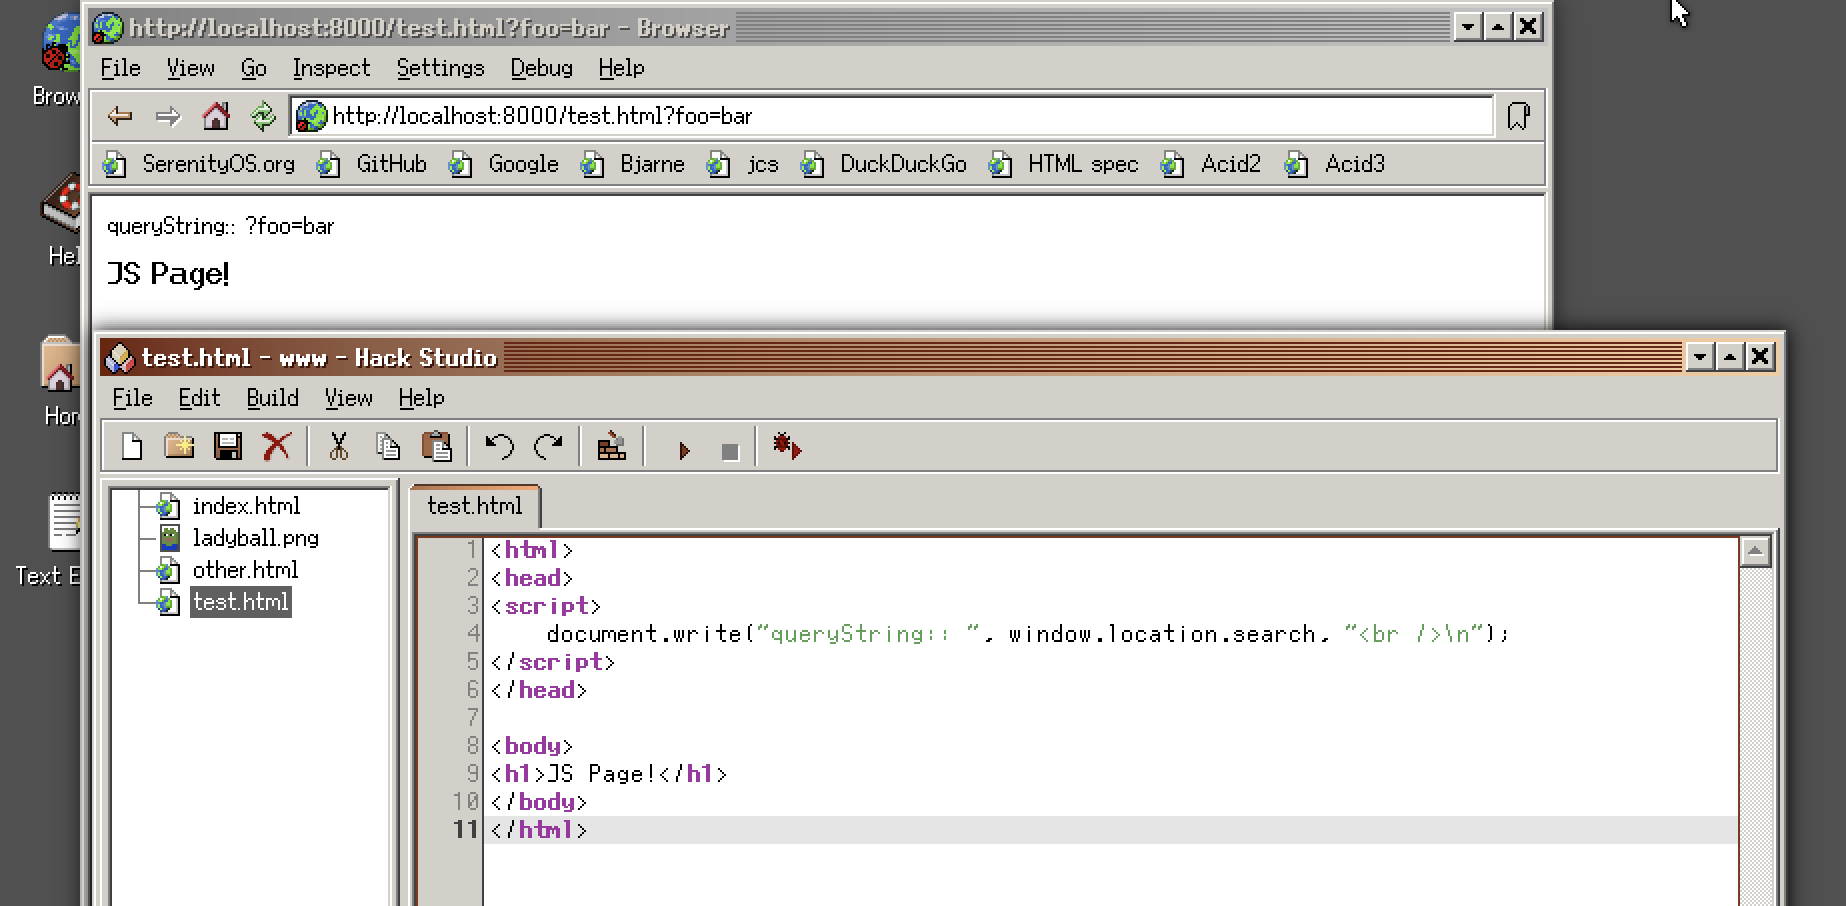Maximize the Hack Studio window
This screenshot has height=906, width=1846.
coord(1729,357)
